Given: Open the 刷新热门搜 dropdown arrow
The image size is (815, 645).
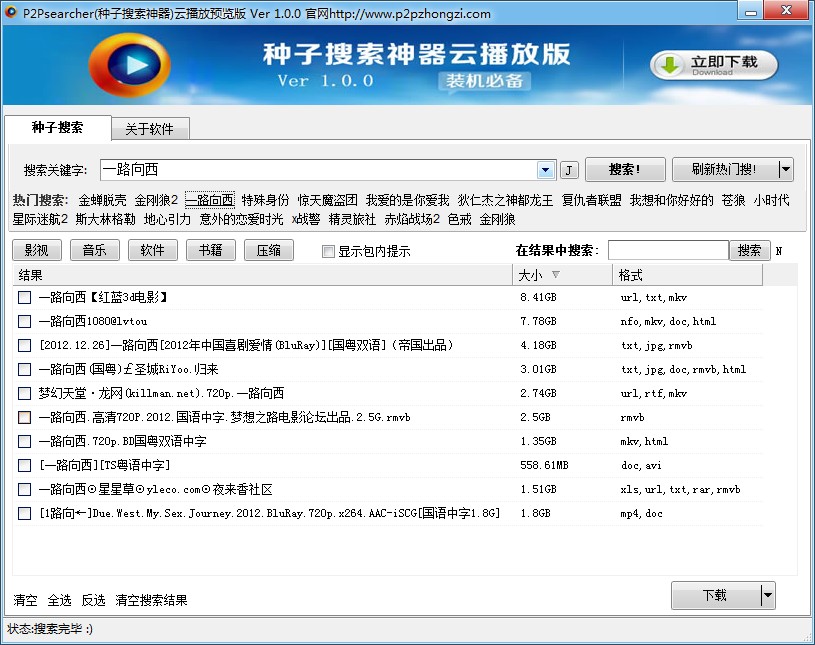Looking at the screenshot, I should 785,169.
